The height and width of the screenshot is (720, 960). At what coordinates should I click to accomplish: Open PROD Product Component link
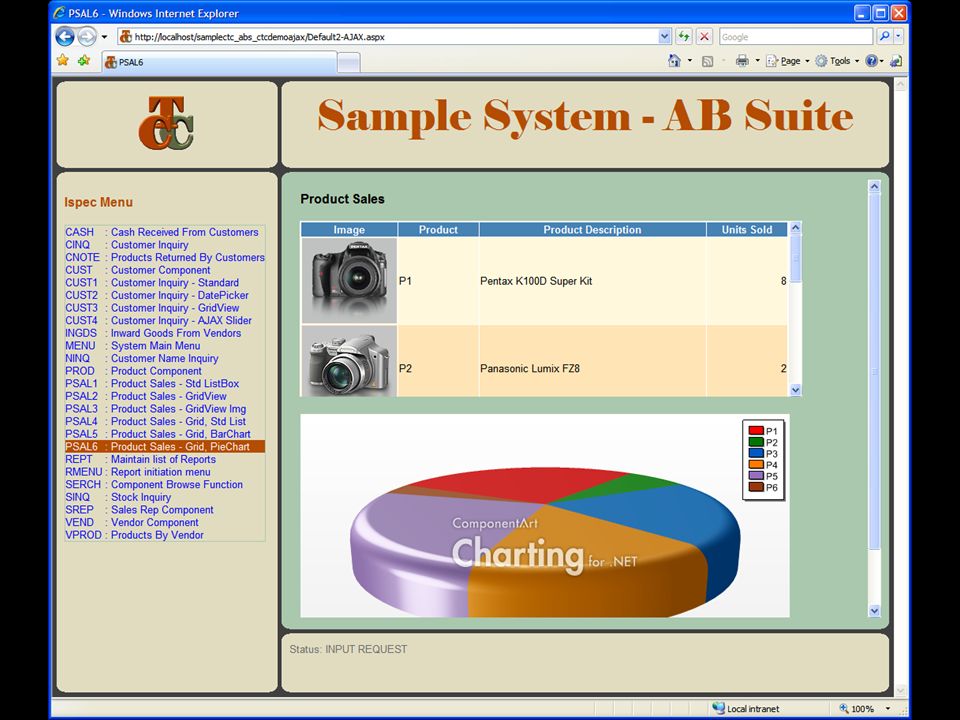[133, 371]
